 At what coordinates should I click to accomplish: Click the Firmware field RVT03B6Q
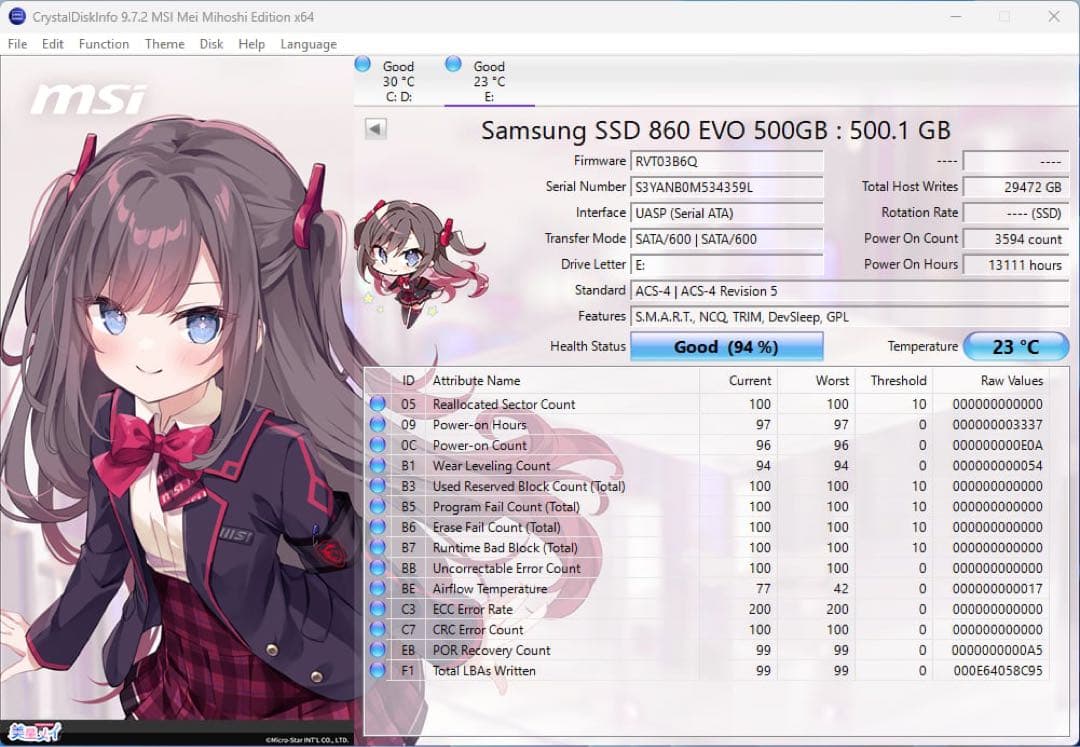(727, 161)
